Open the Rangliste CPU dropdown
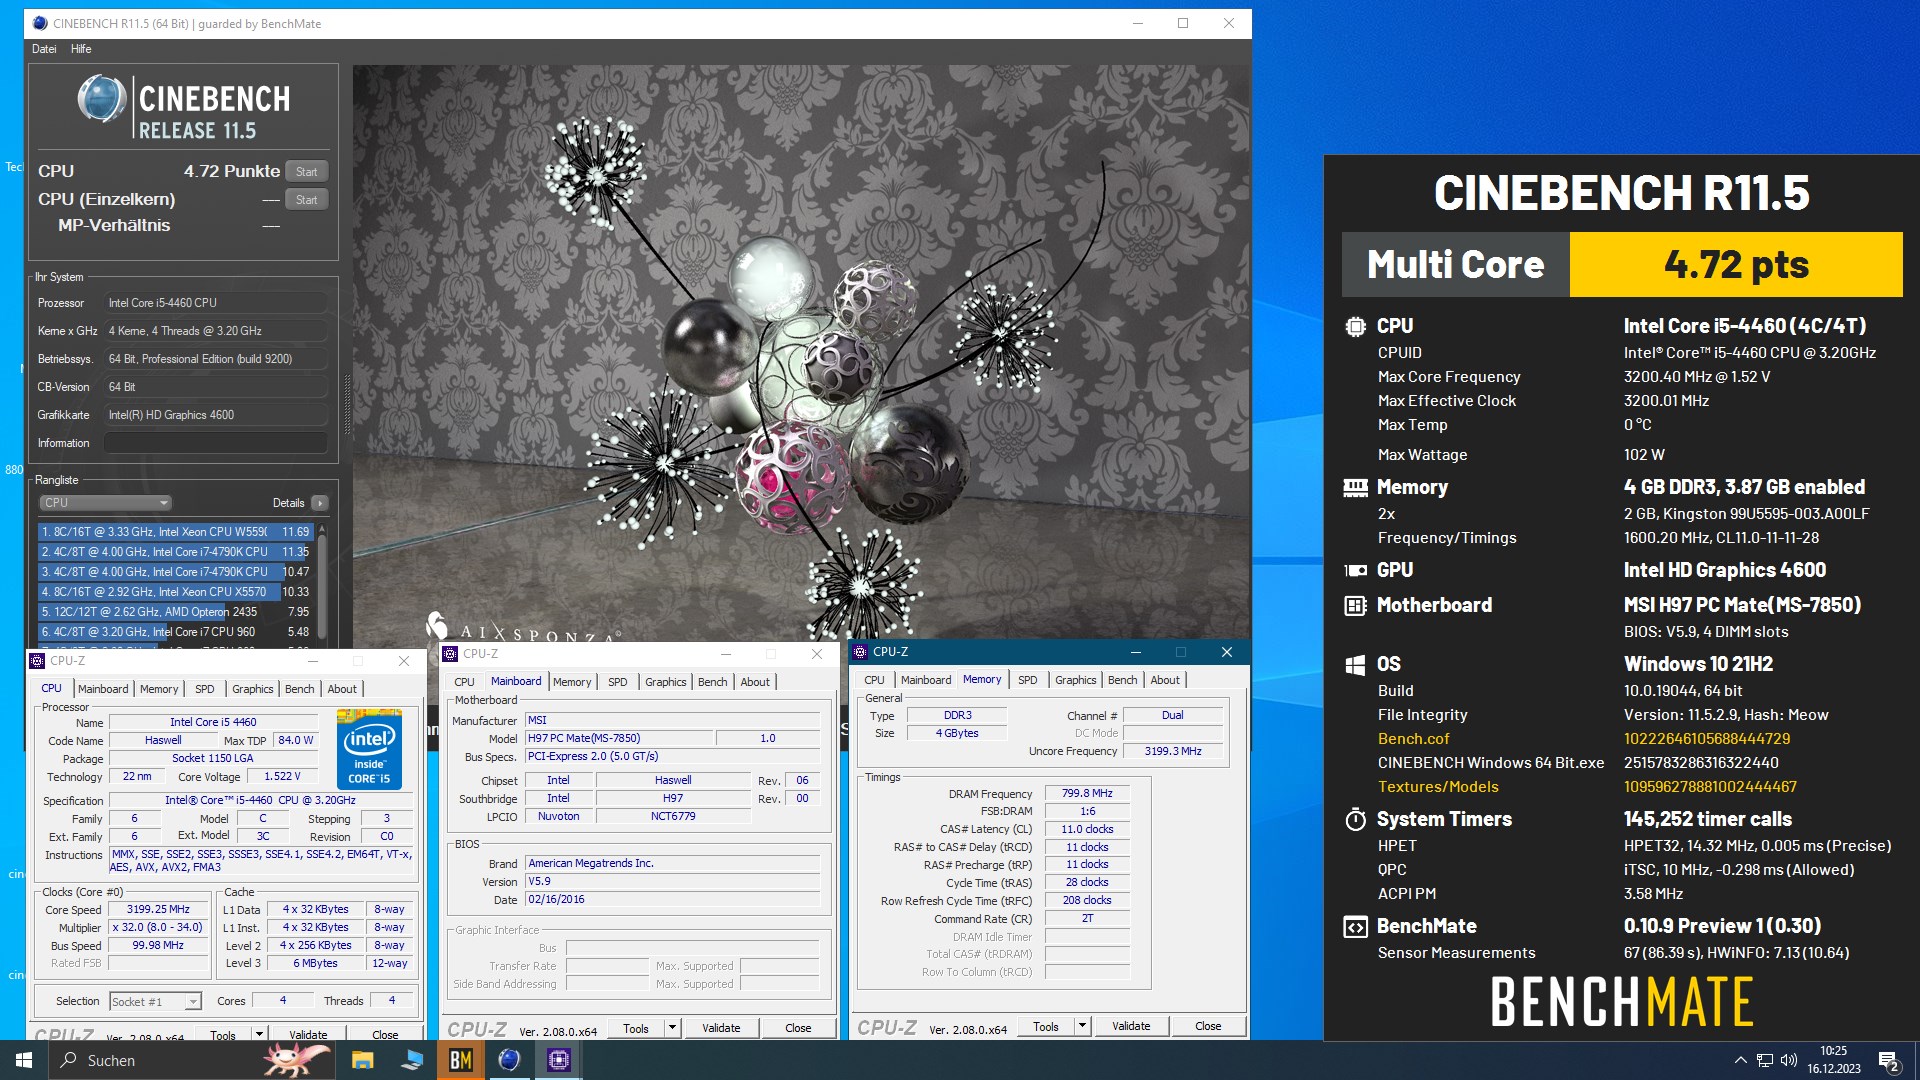The width and height of the screenshot is (1920, 1080). pyautogui.click(x=105, y=503)
